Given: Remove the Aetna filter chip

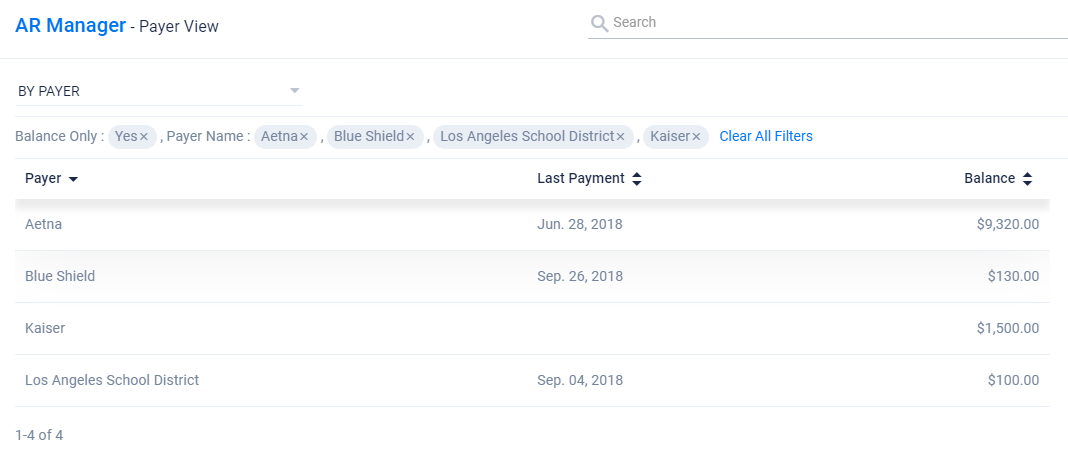Looking at the screenshot, I should 304,136.
